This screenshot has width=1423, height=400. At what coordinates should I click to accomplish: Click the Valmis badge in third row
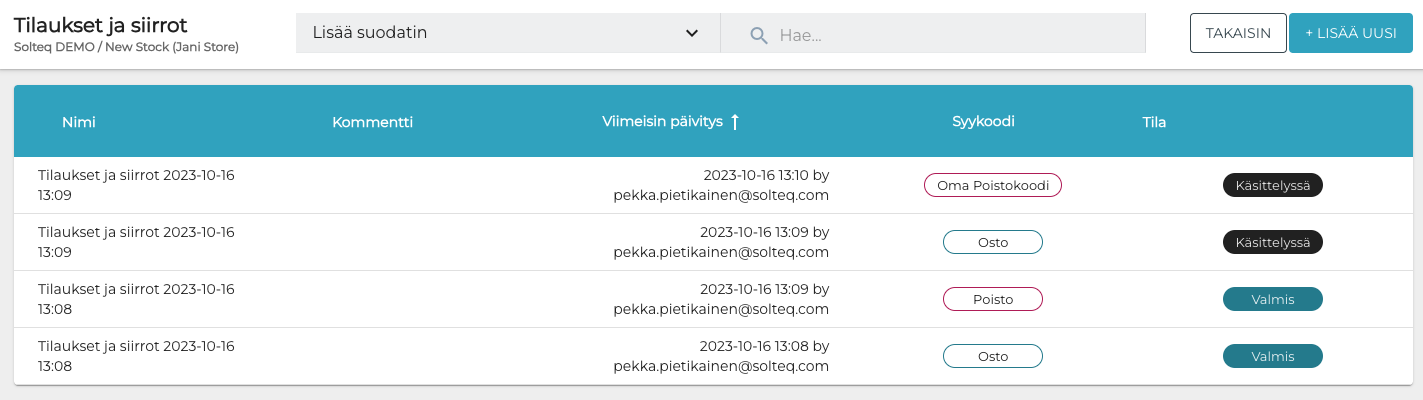[x=1272, y=299]
